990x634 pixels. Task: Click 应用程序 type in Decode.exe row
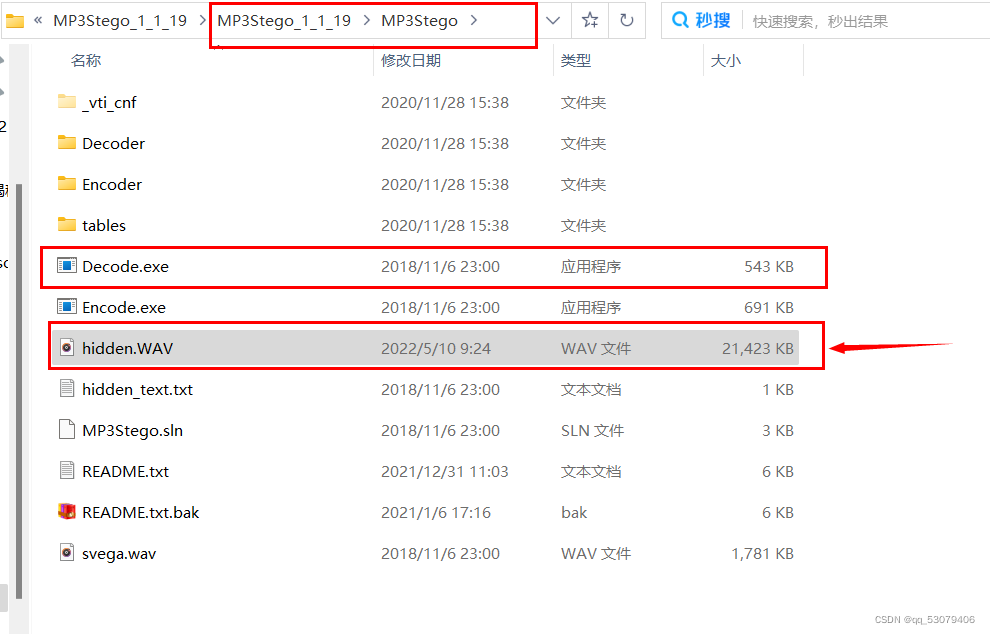(591, 266)
